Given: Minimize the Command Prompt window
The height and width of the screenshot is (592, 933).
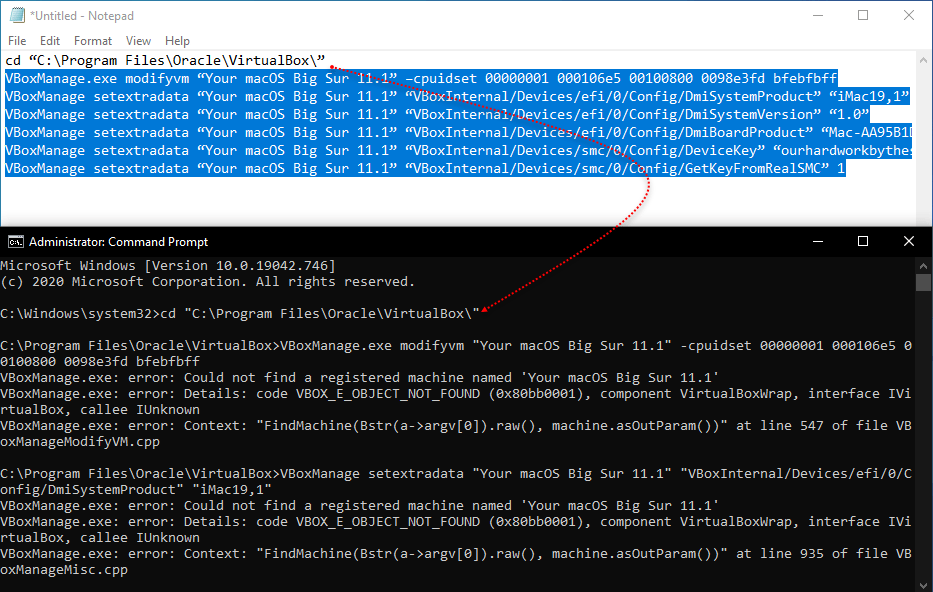Looking at the screenshot, I should tap(818, 242).
